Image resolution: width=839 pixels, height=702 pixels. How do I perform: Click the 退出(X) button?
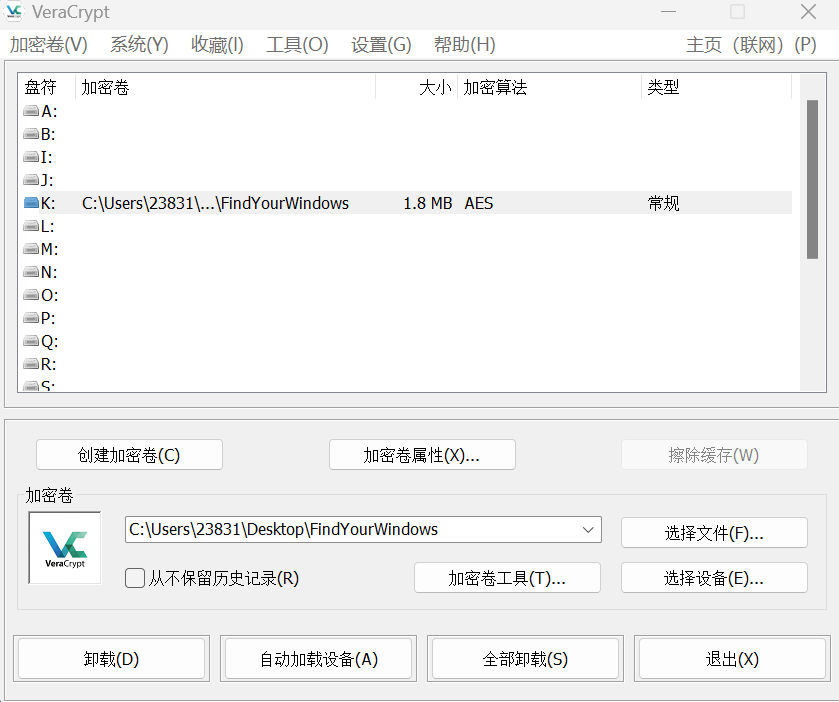(732, 659)
